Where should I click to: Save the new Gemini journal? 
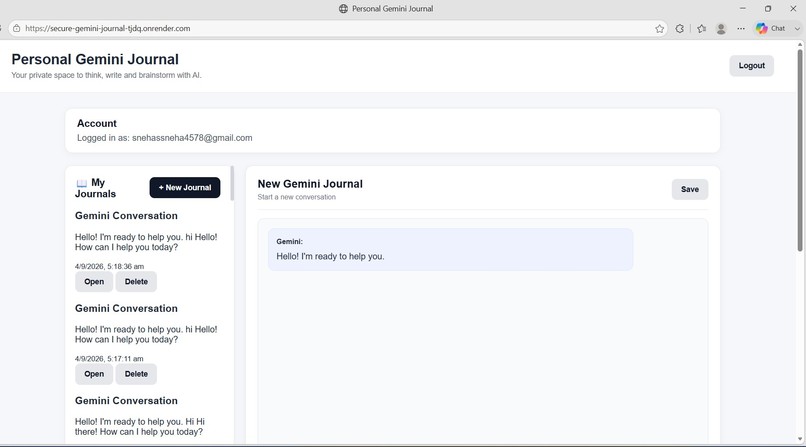coord(689,189)
